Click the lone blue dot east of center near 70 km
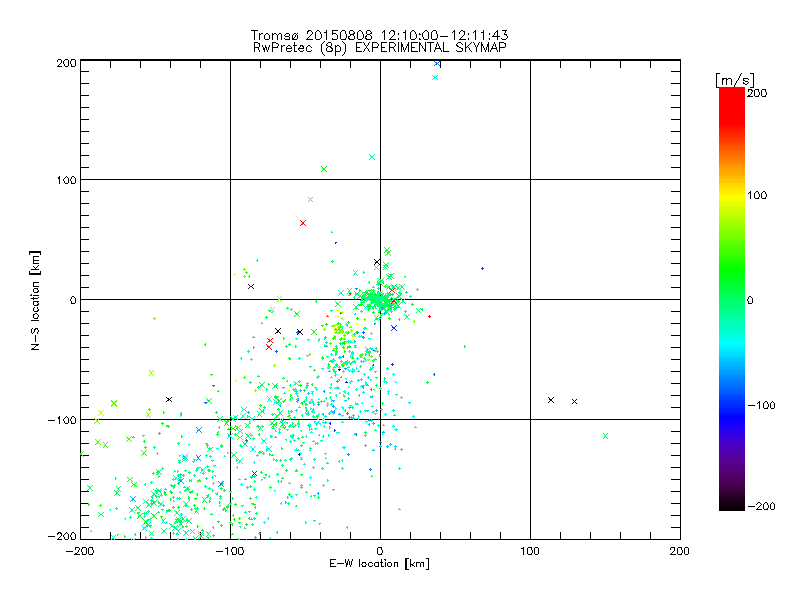 (x=483, y=268)
